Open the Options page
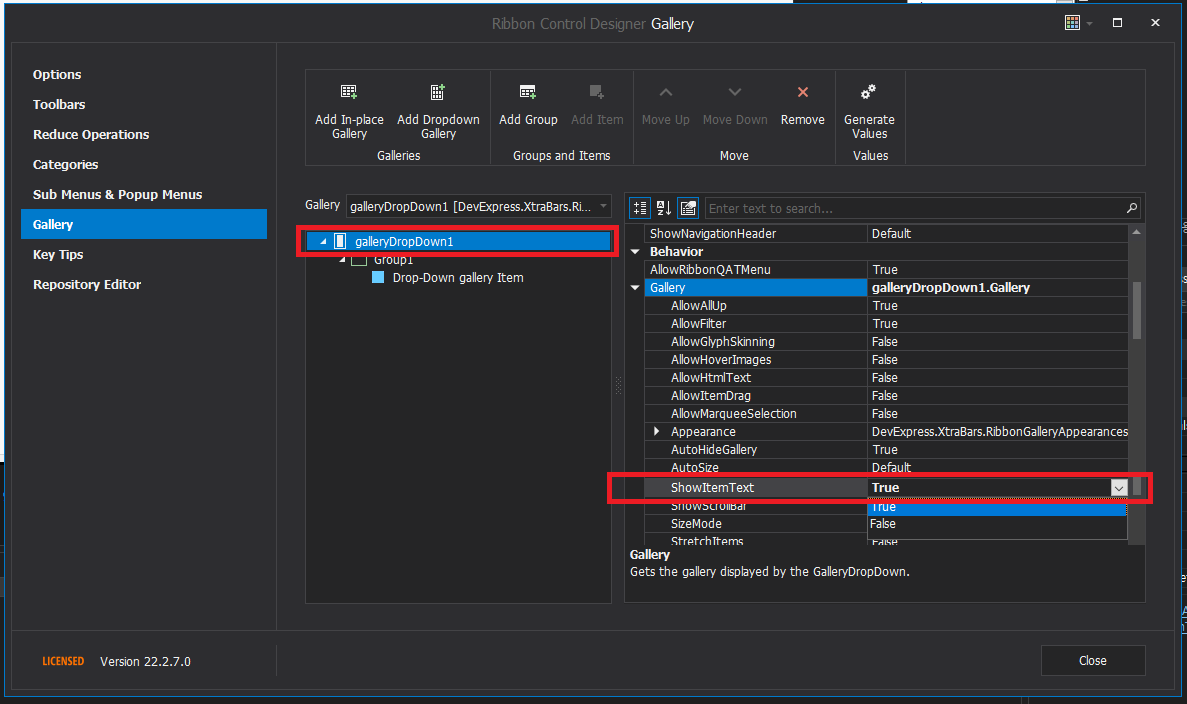This screenshot has height=704, width=1187. pos(57,74)
